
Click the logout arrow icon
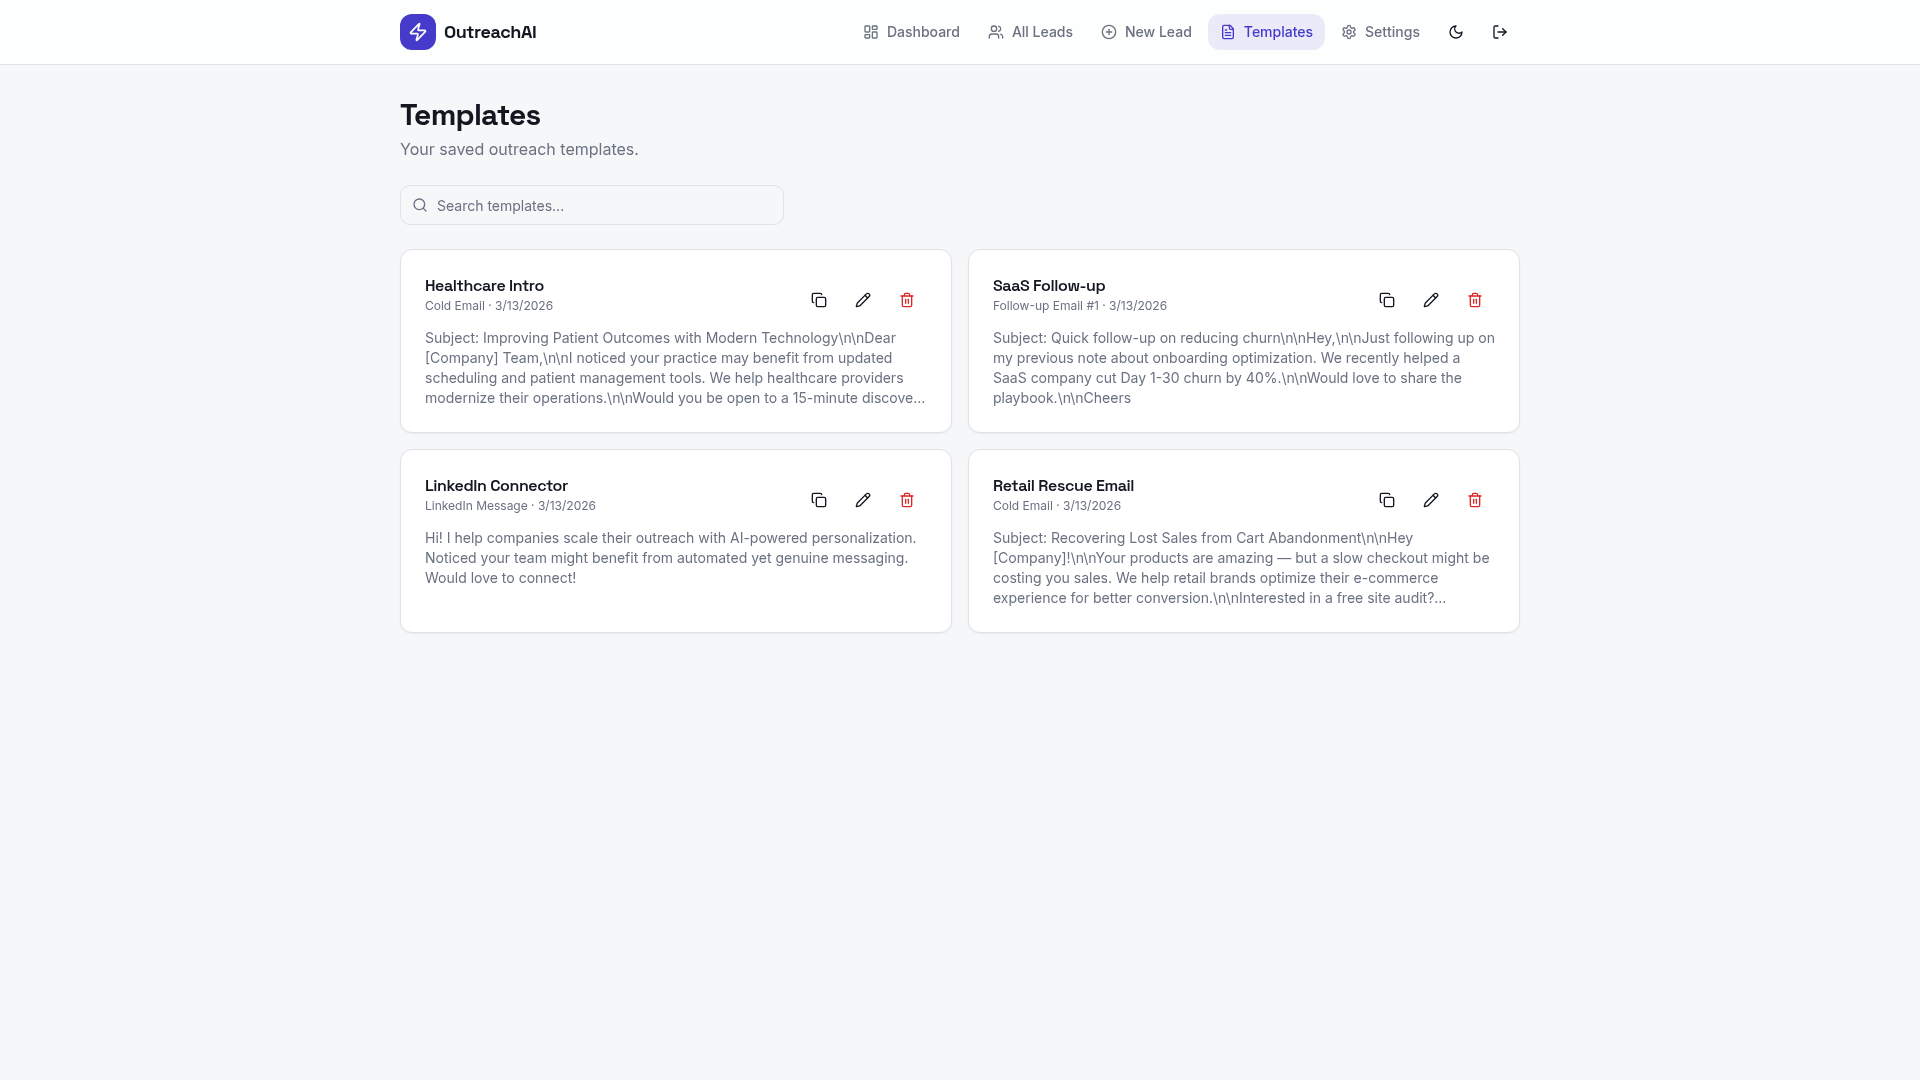(x=1500, y=32)
